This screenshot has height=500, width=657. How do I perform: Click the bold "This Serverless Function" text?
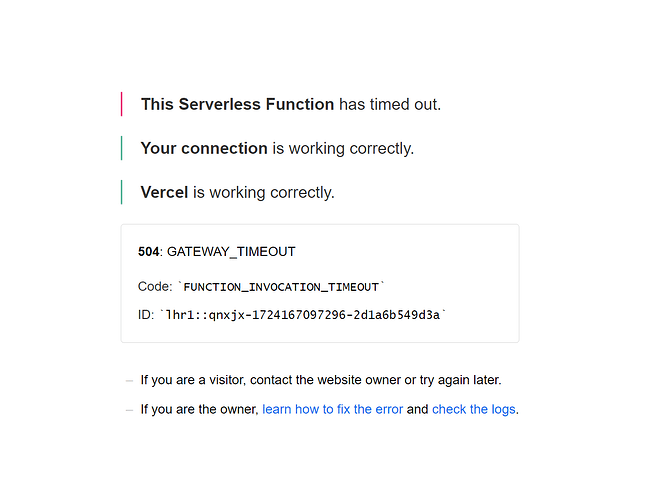tap(237, 104)
